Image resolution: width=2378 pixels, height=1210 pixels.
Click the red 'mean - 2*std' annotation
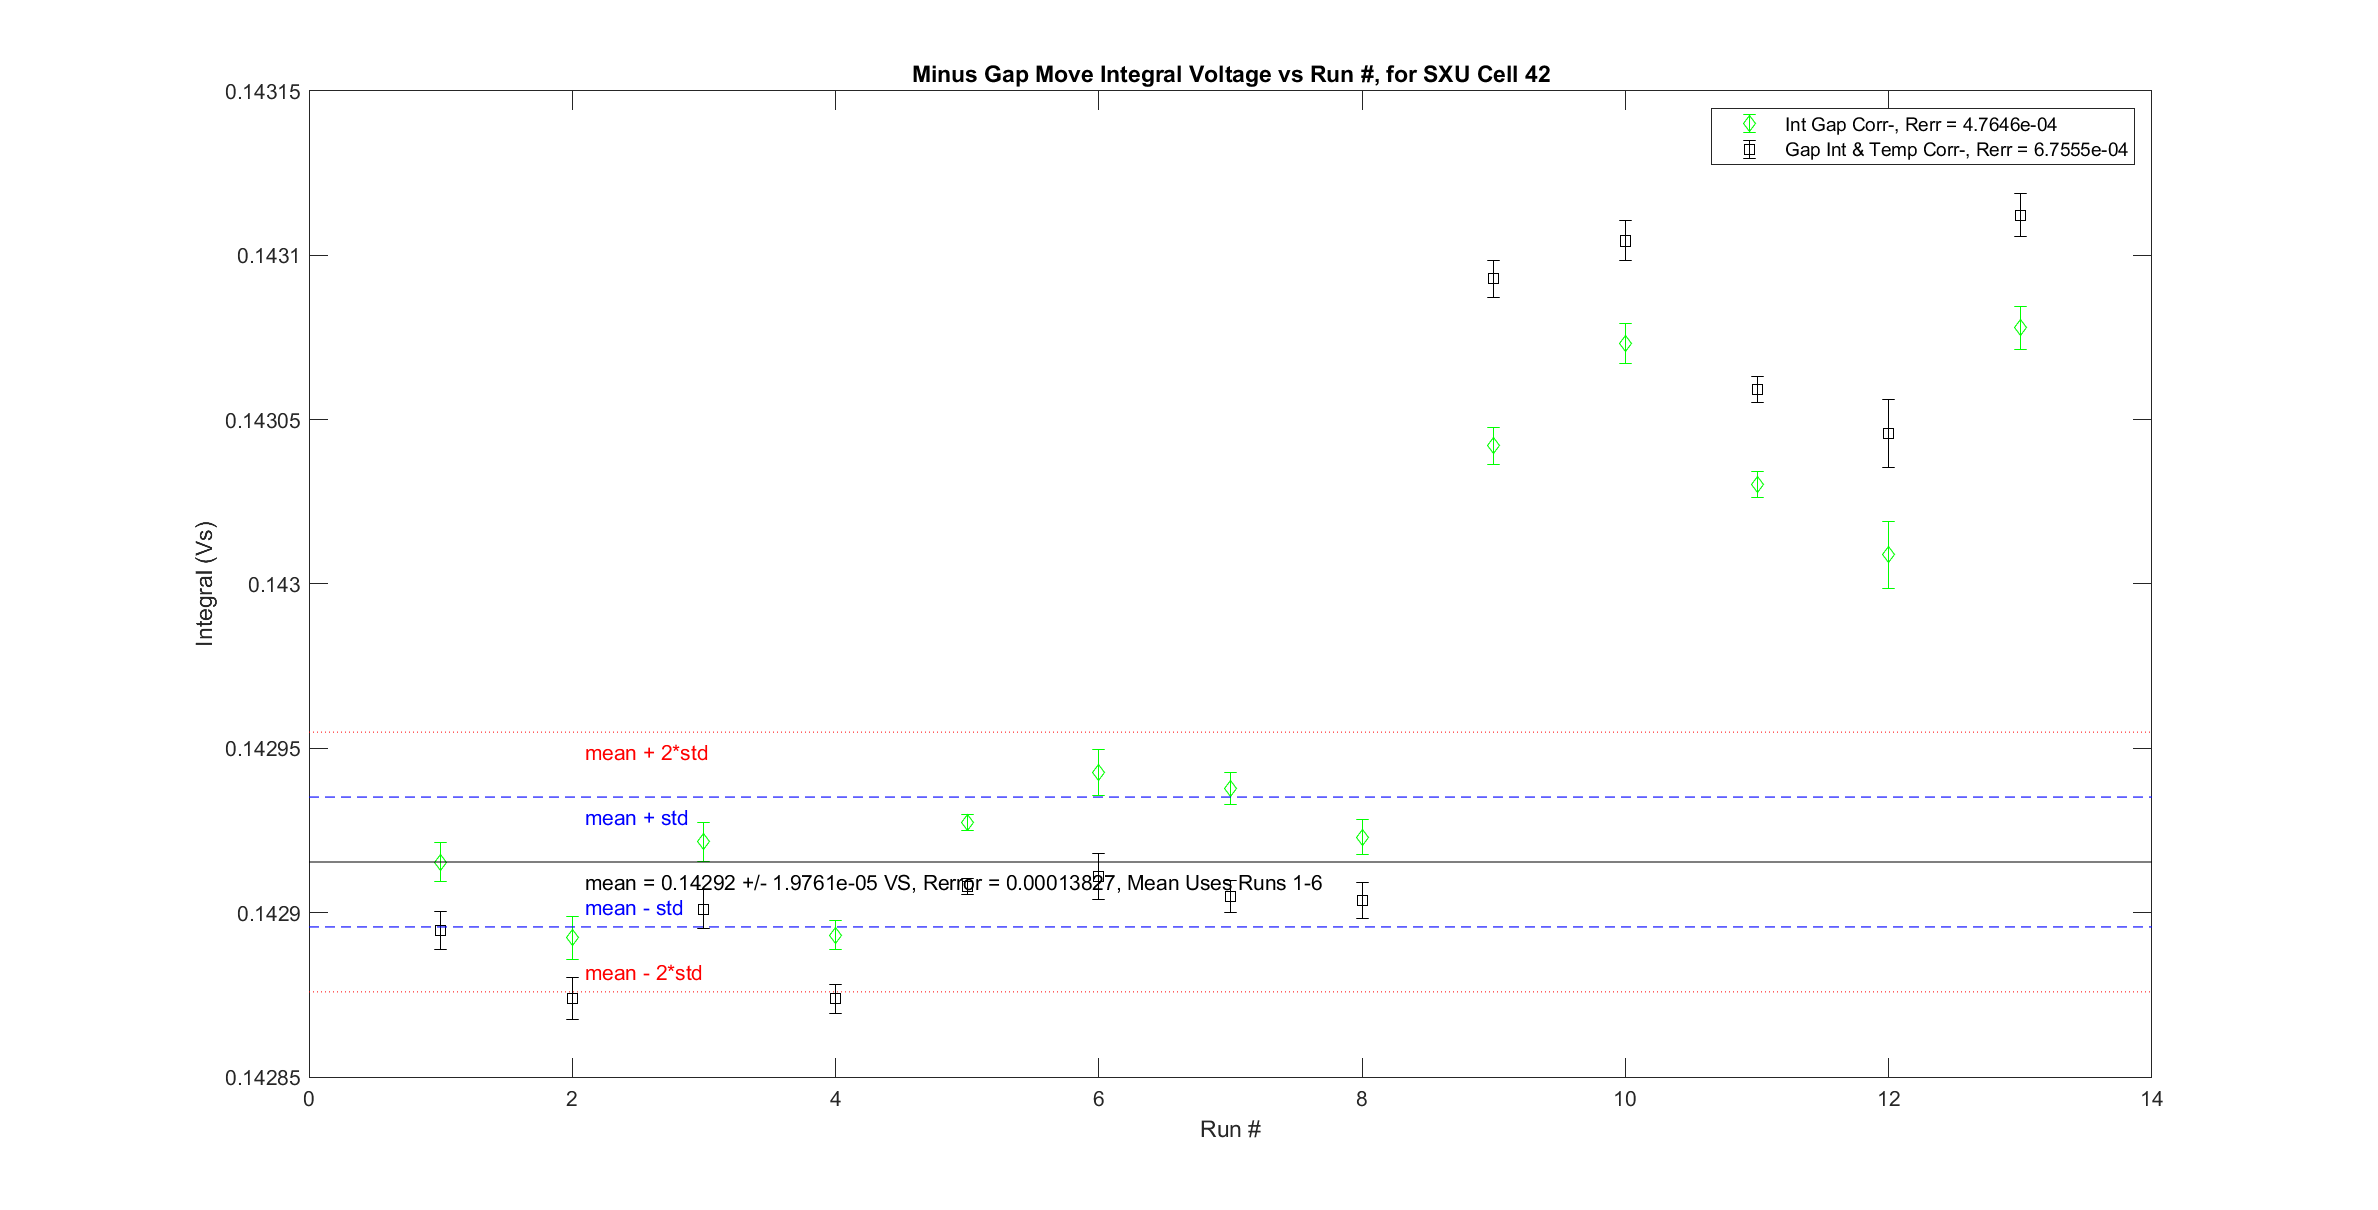643,973
